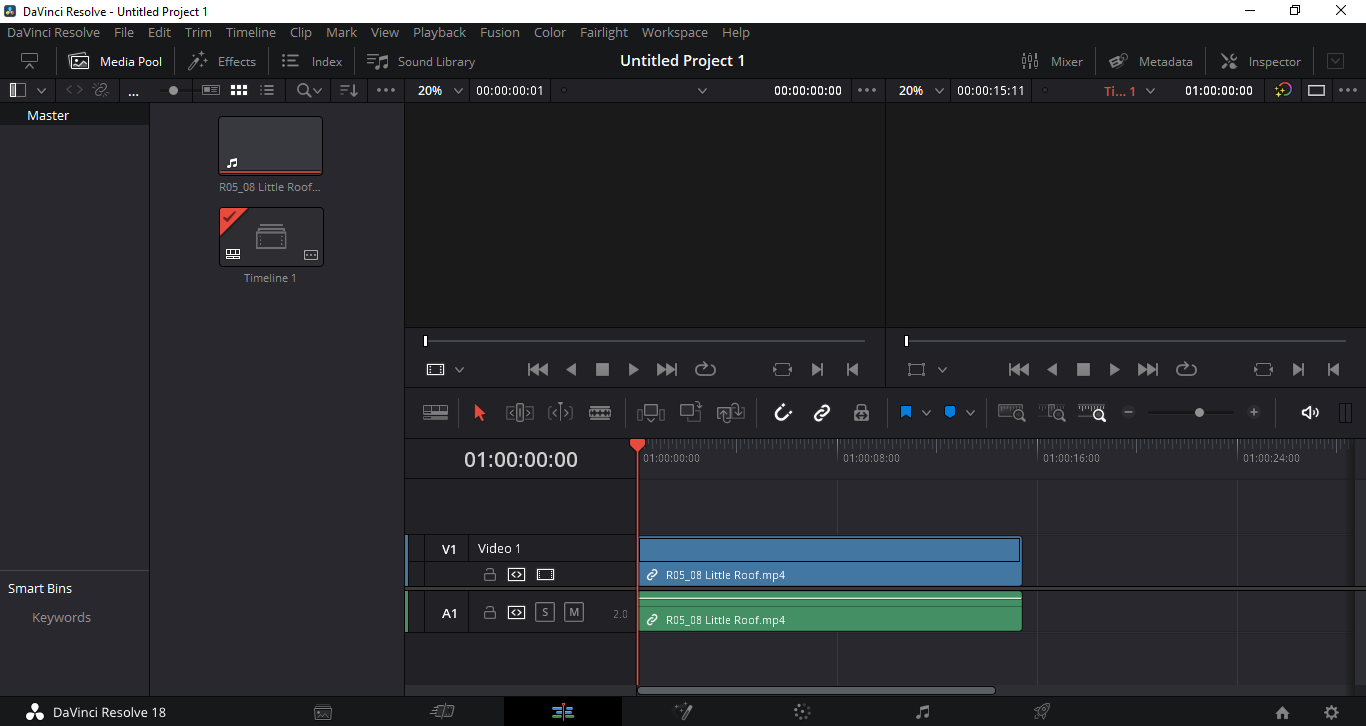Screen dimensions: 1366x726
Task: Toggle Position Lock icon
Action: tap(861, 412)
